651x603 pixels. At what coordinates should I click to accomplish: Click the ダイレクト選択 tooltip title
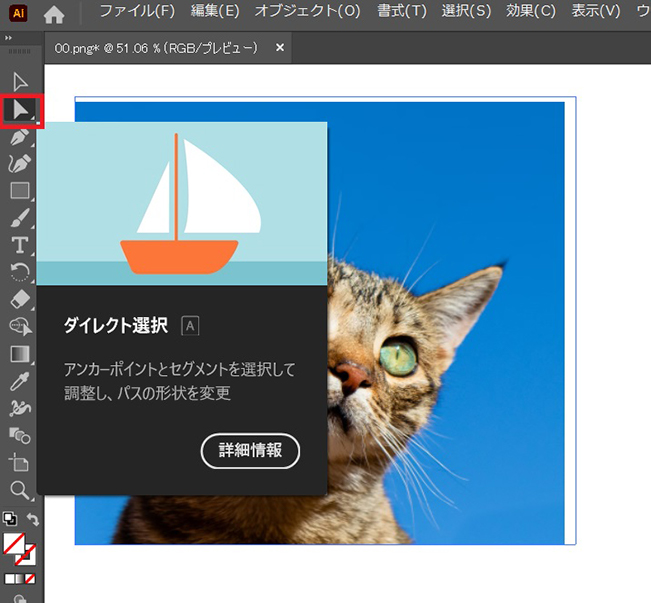click(x=116, y=326)
